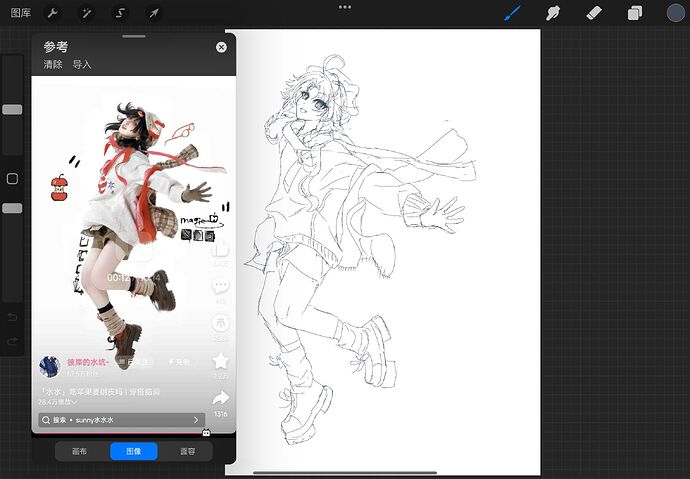Open the 图库 gallery
This screenshot has width=690, height=479.
click(x=21, y=13)
